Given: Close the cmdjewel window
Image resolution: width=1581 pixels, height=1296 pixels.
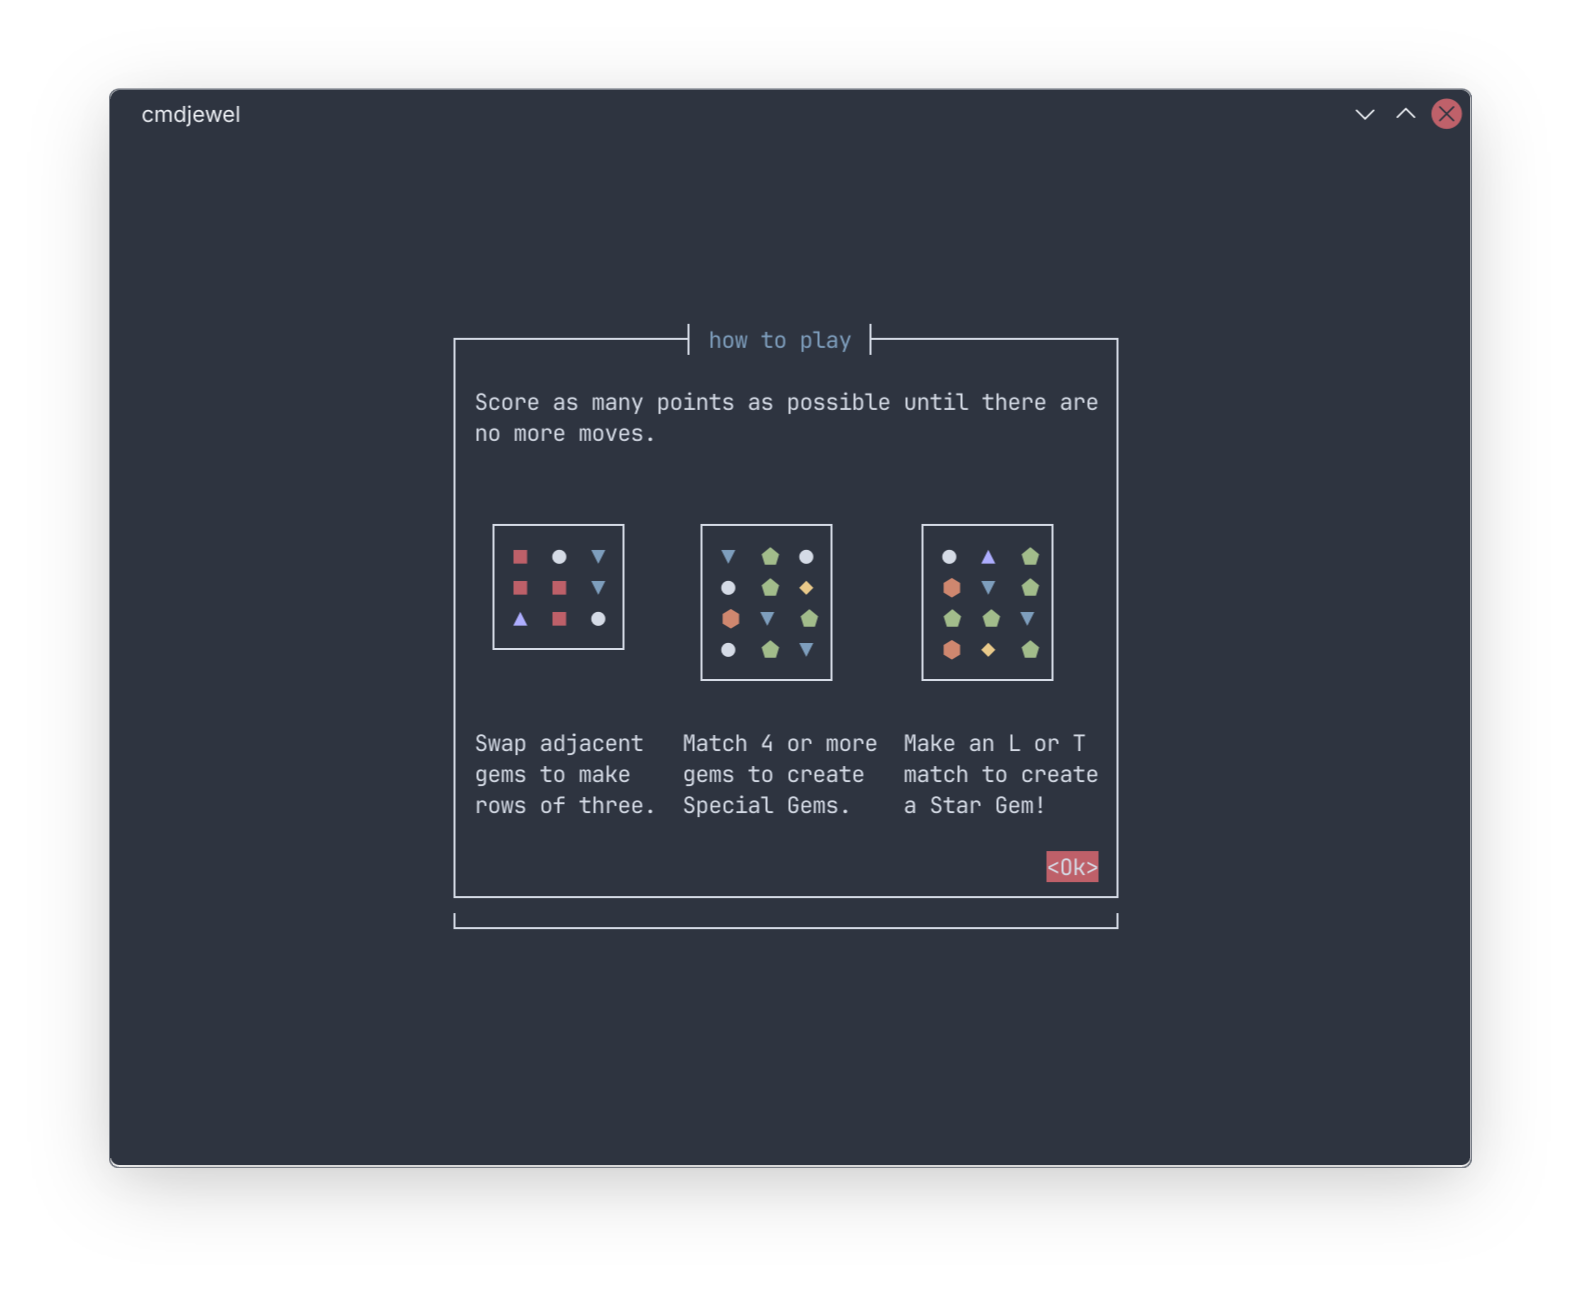Looking at the screenshot, I should pos(1446,114).
